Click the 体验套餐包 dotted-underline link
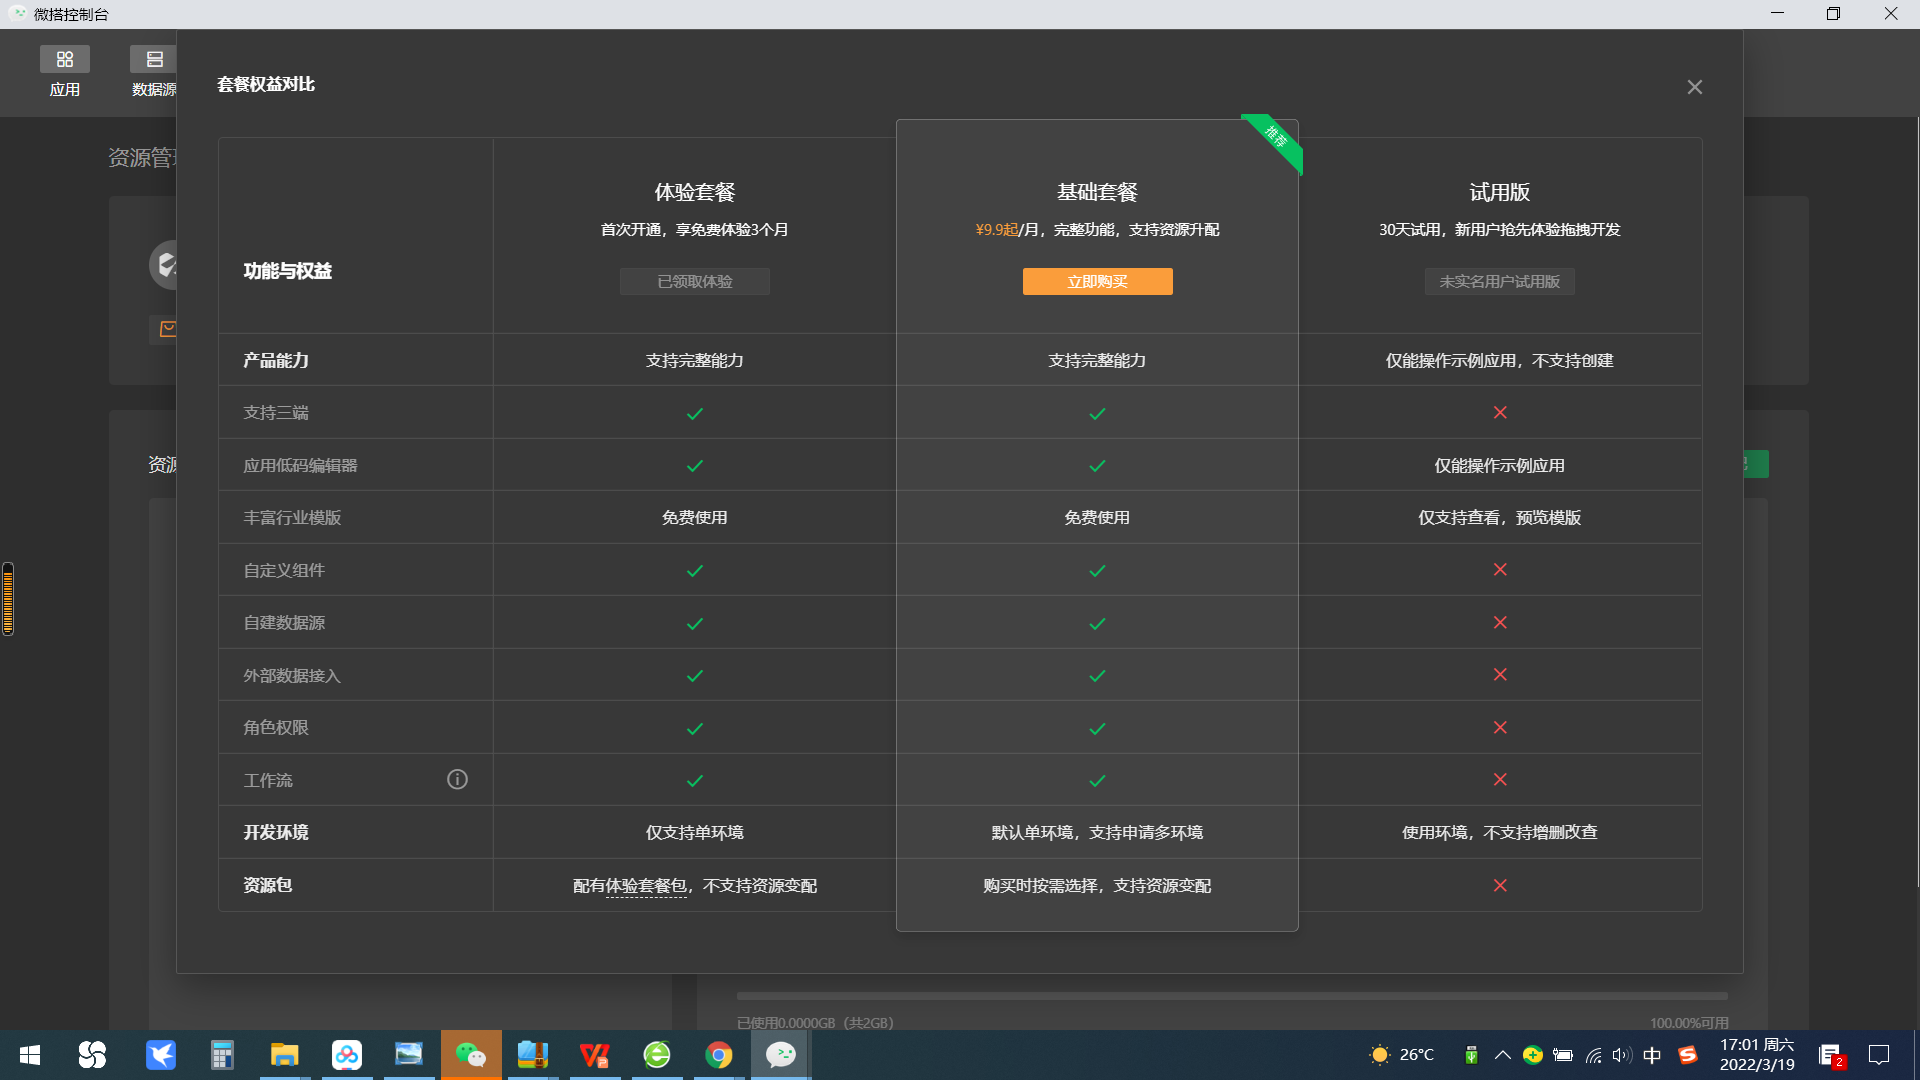Viewport: 1920px width, 1080px height. (x=646, y=886)
